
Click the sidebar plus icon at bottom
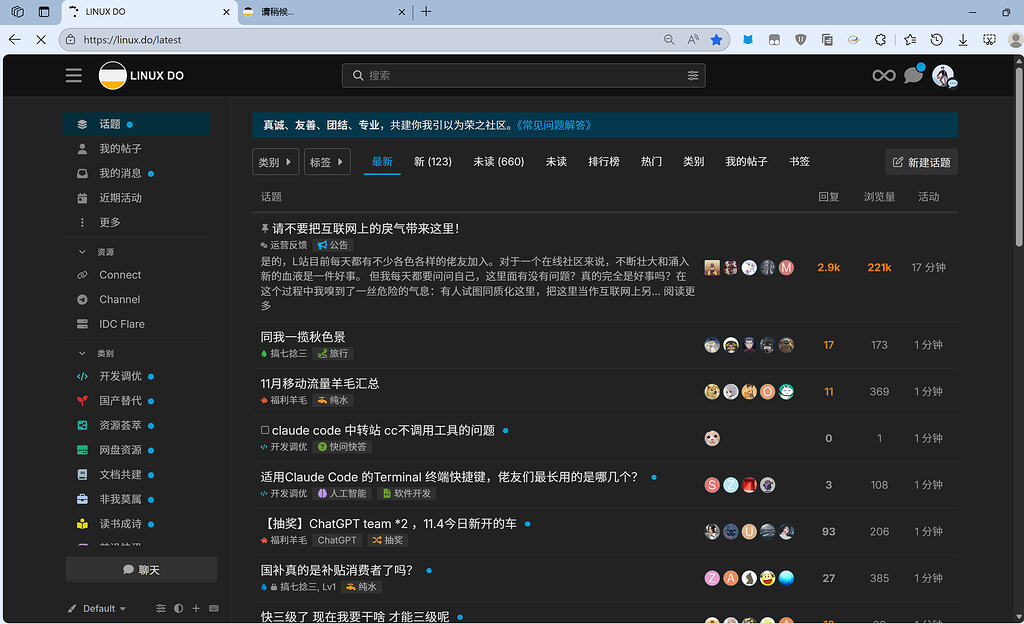(x=196, y=608)
